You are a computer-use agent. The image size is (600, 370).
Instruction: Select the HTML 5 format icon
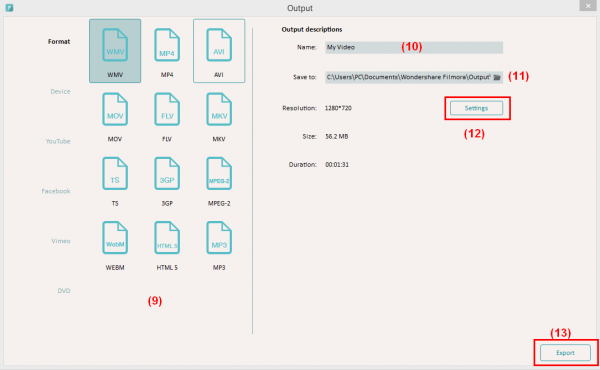coord(167,238)
